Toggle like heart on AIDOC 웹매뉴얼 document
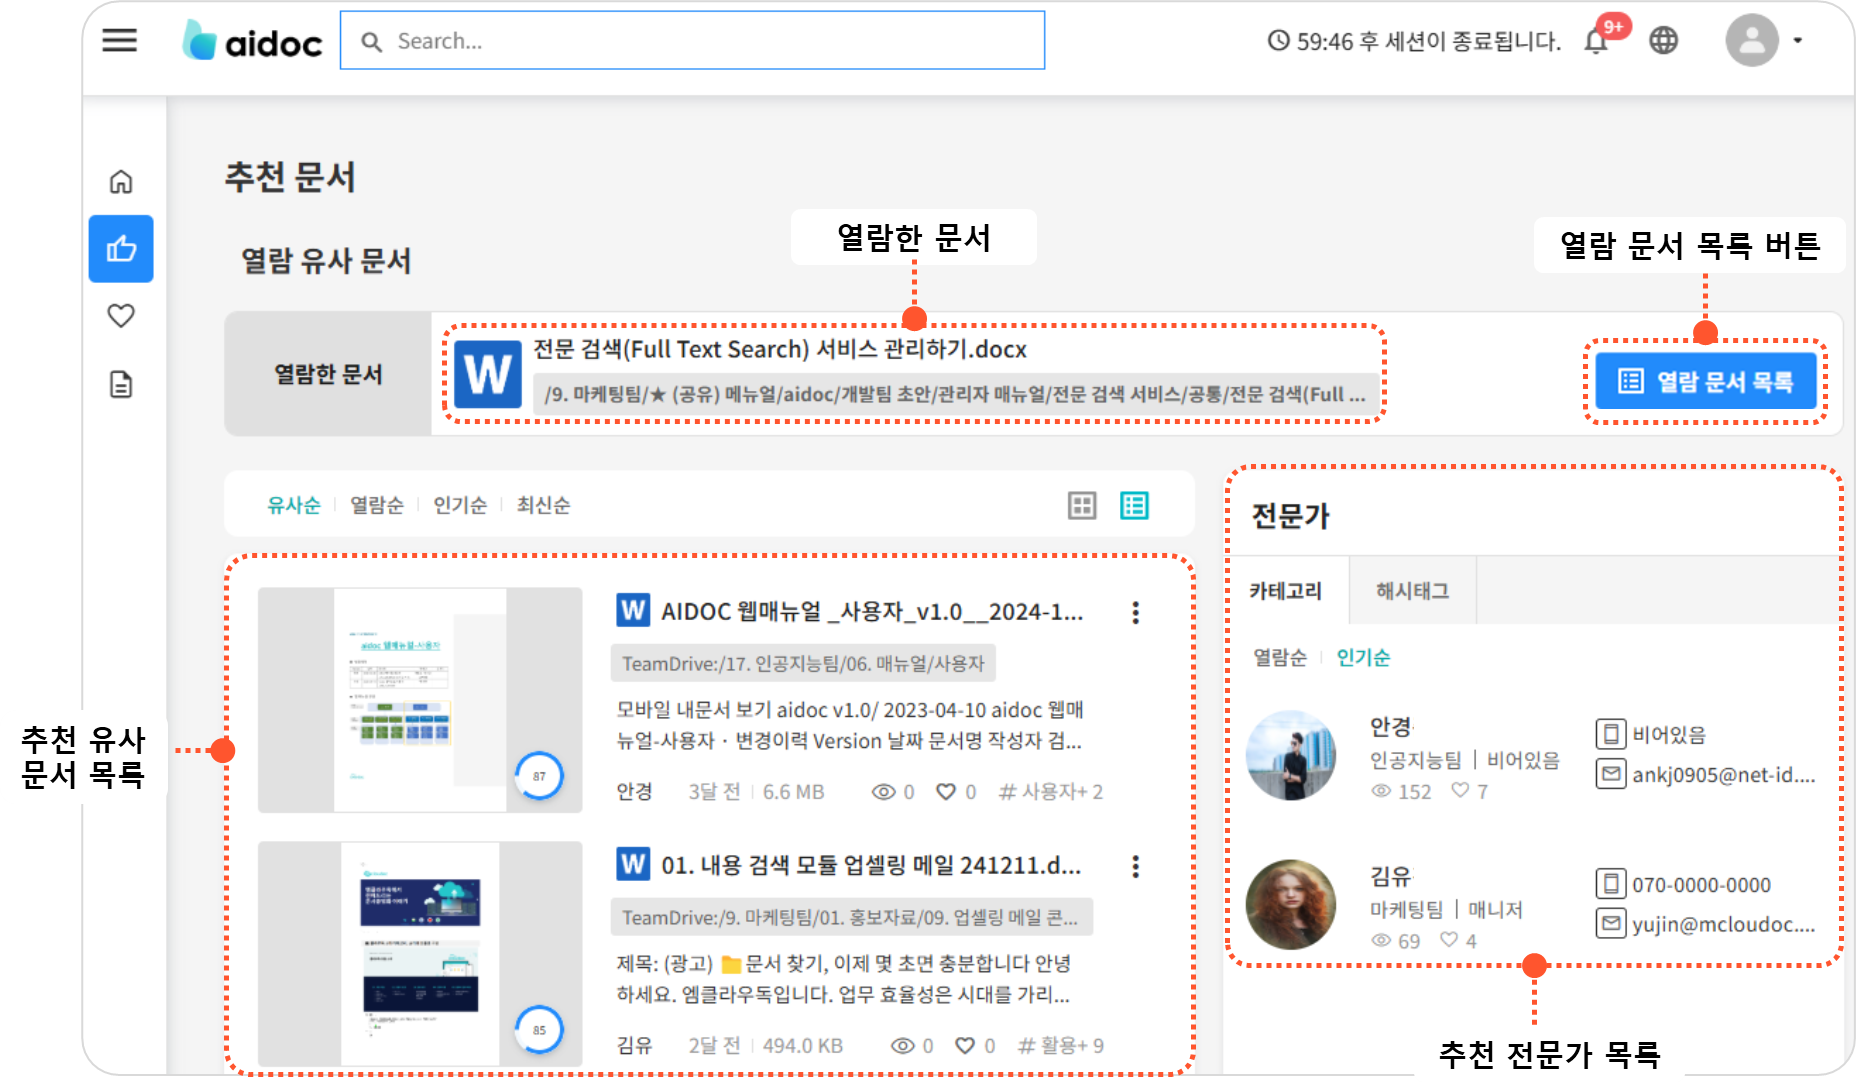The image size is (1856, 1090). [945, 792]
